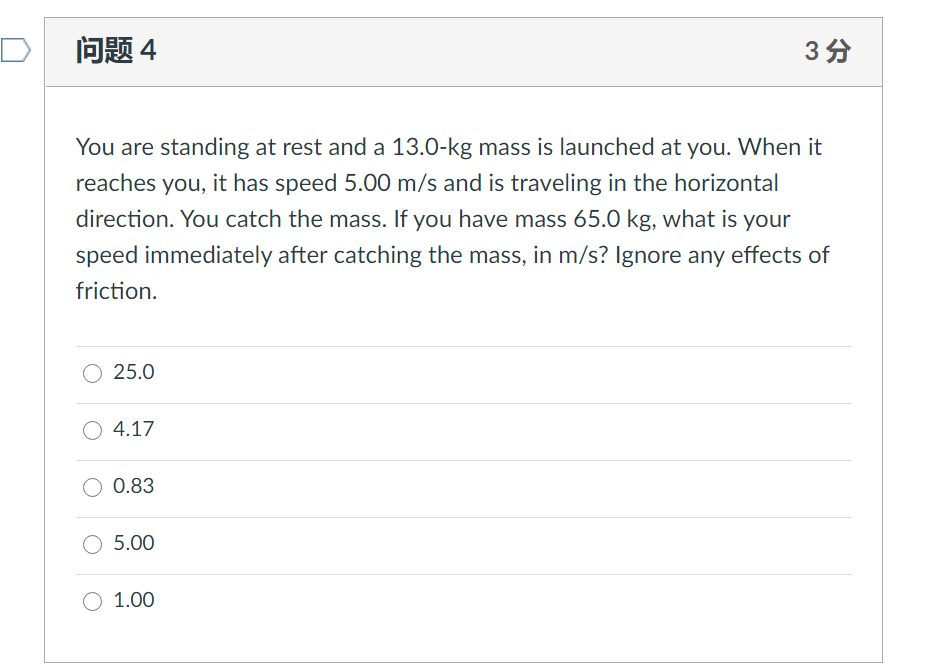Viewport: 937px width, 672px height.
Task: Click the row containing answer 1.00
Action: click(x=465, y=600)
